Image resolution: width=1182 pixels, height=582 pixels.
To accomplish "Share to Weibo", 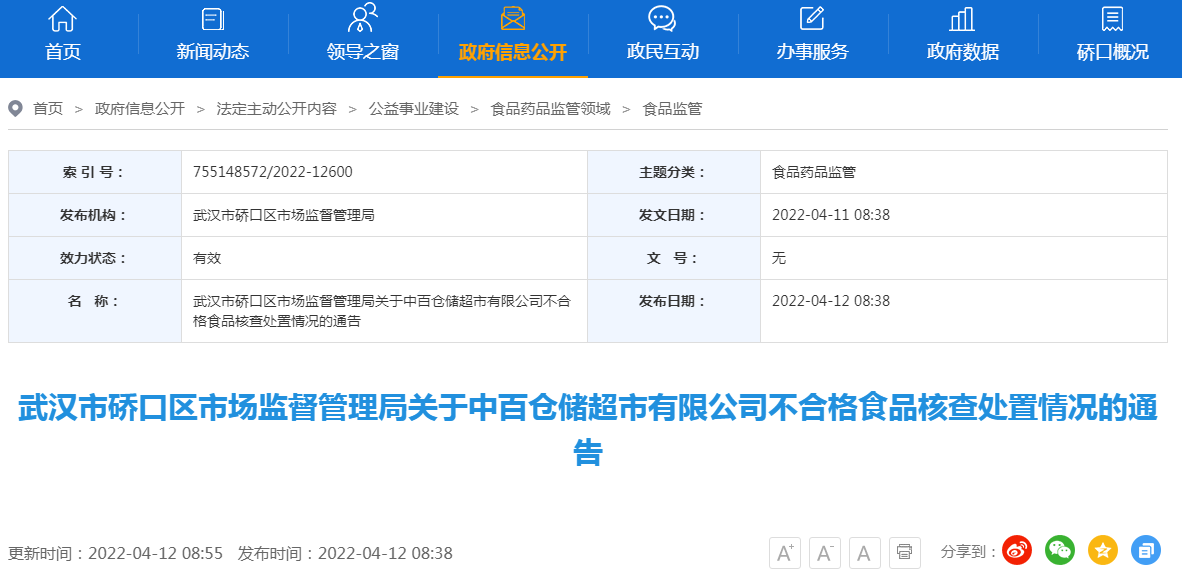I will pos(1017,551).
